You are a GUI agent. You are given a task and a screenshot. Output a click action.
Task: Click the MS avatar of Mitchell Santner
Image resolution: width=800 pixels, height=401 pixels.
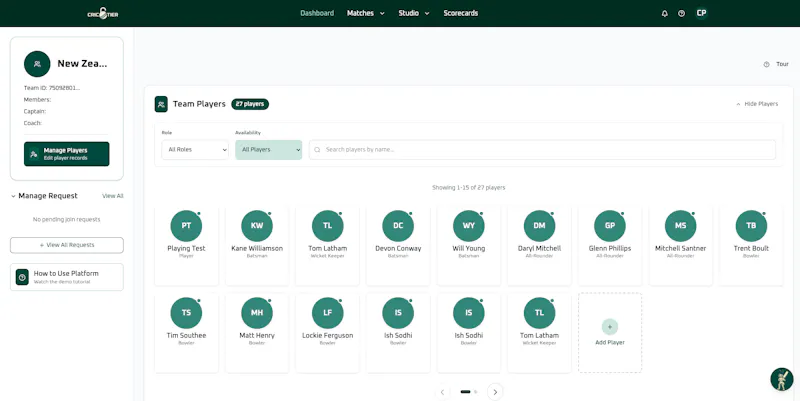point(681,225)
